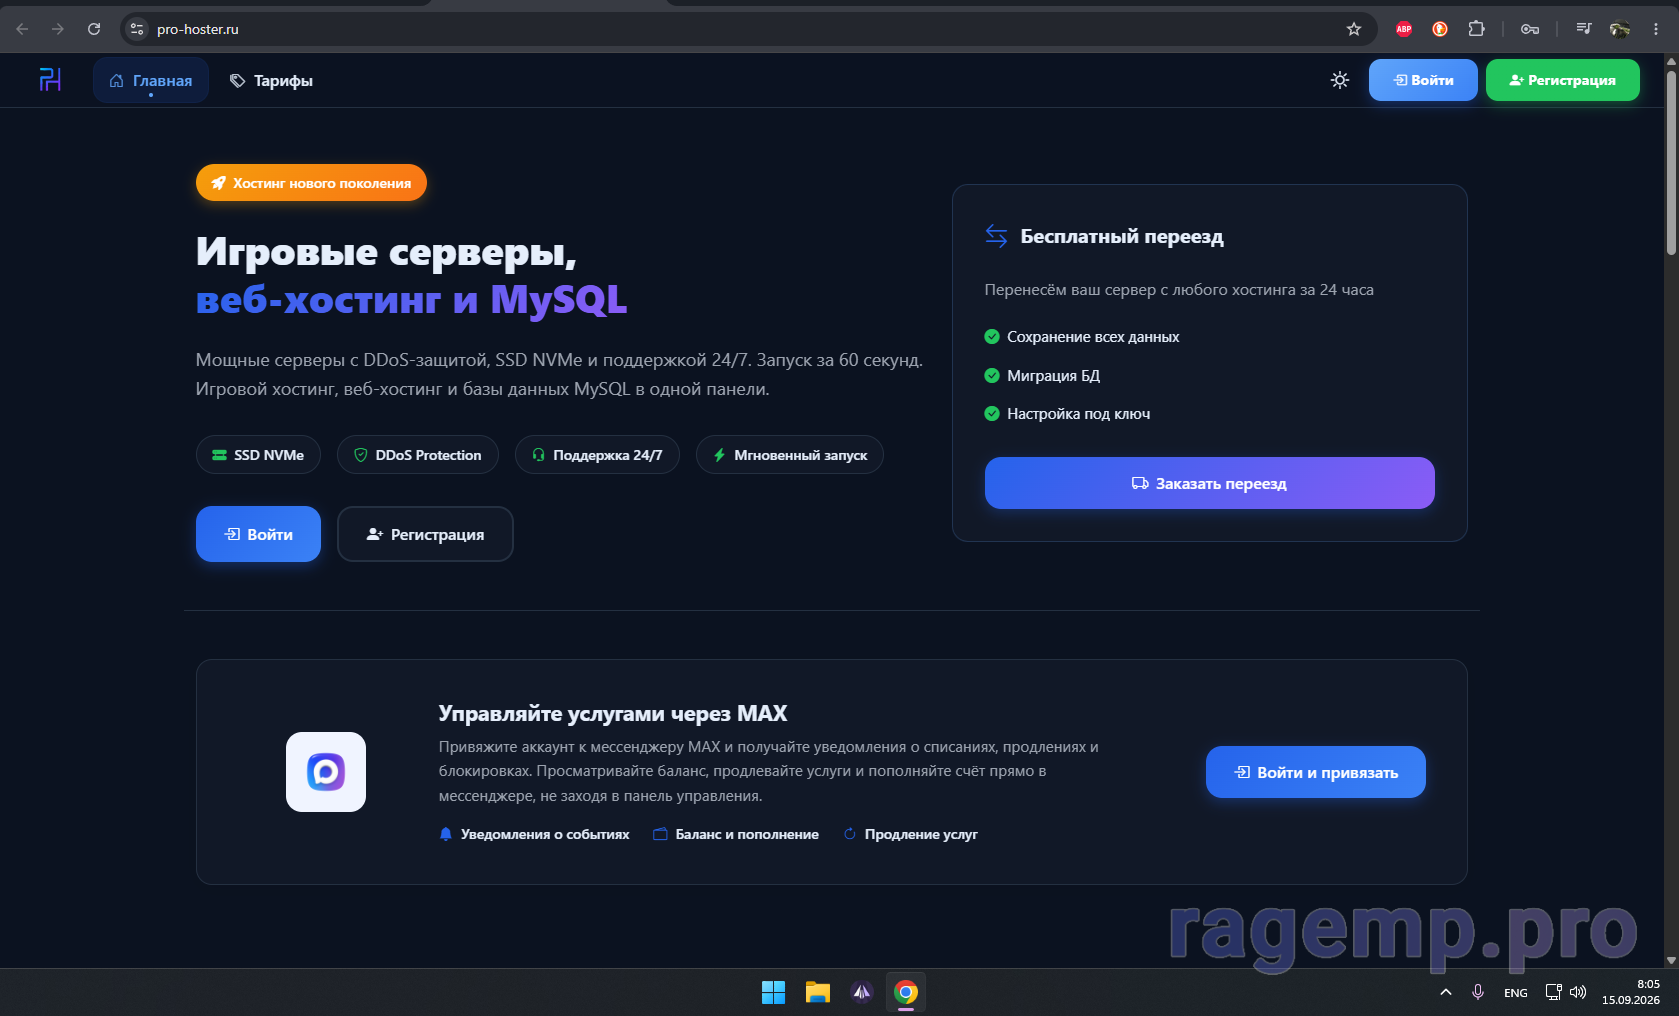Order migration with the Заказать переезд button
Screen dimensions: 1679x1016
coord(1209,483)
